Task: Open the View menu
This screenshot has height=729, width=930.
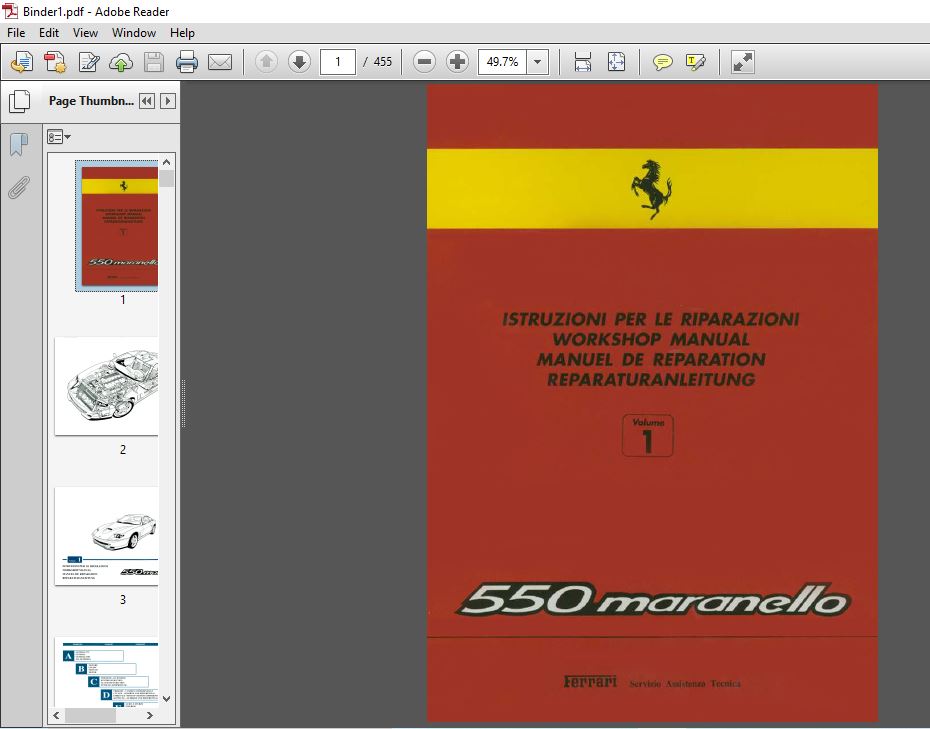Action: click(x=85, y=33)
